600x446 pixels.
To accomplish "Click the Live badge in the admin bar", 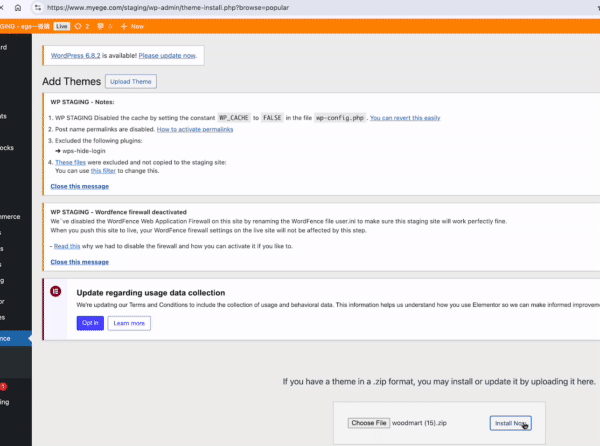I will pyautogui.click(x=62, y=26).
